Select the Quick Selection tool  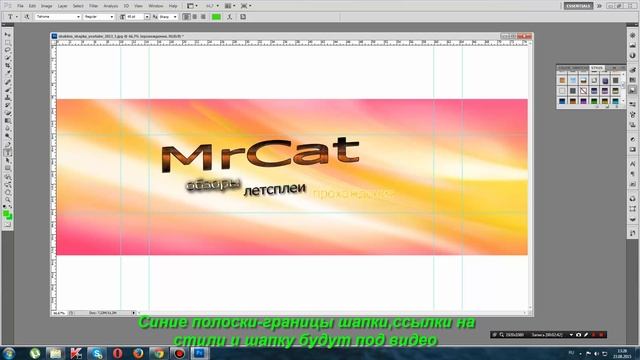[x=8, y=58]
